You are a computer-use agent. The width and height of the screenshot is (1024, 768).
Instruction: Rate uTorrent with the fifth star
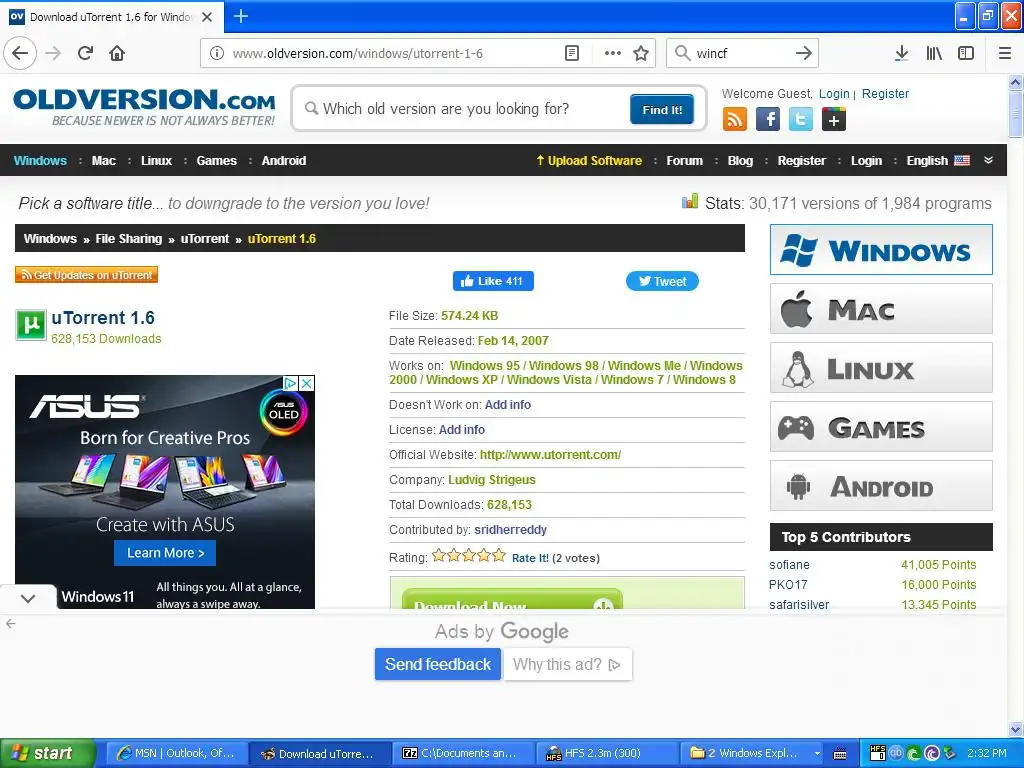point(499,556)
